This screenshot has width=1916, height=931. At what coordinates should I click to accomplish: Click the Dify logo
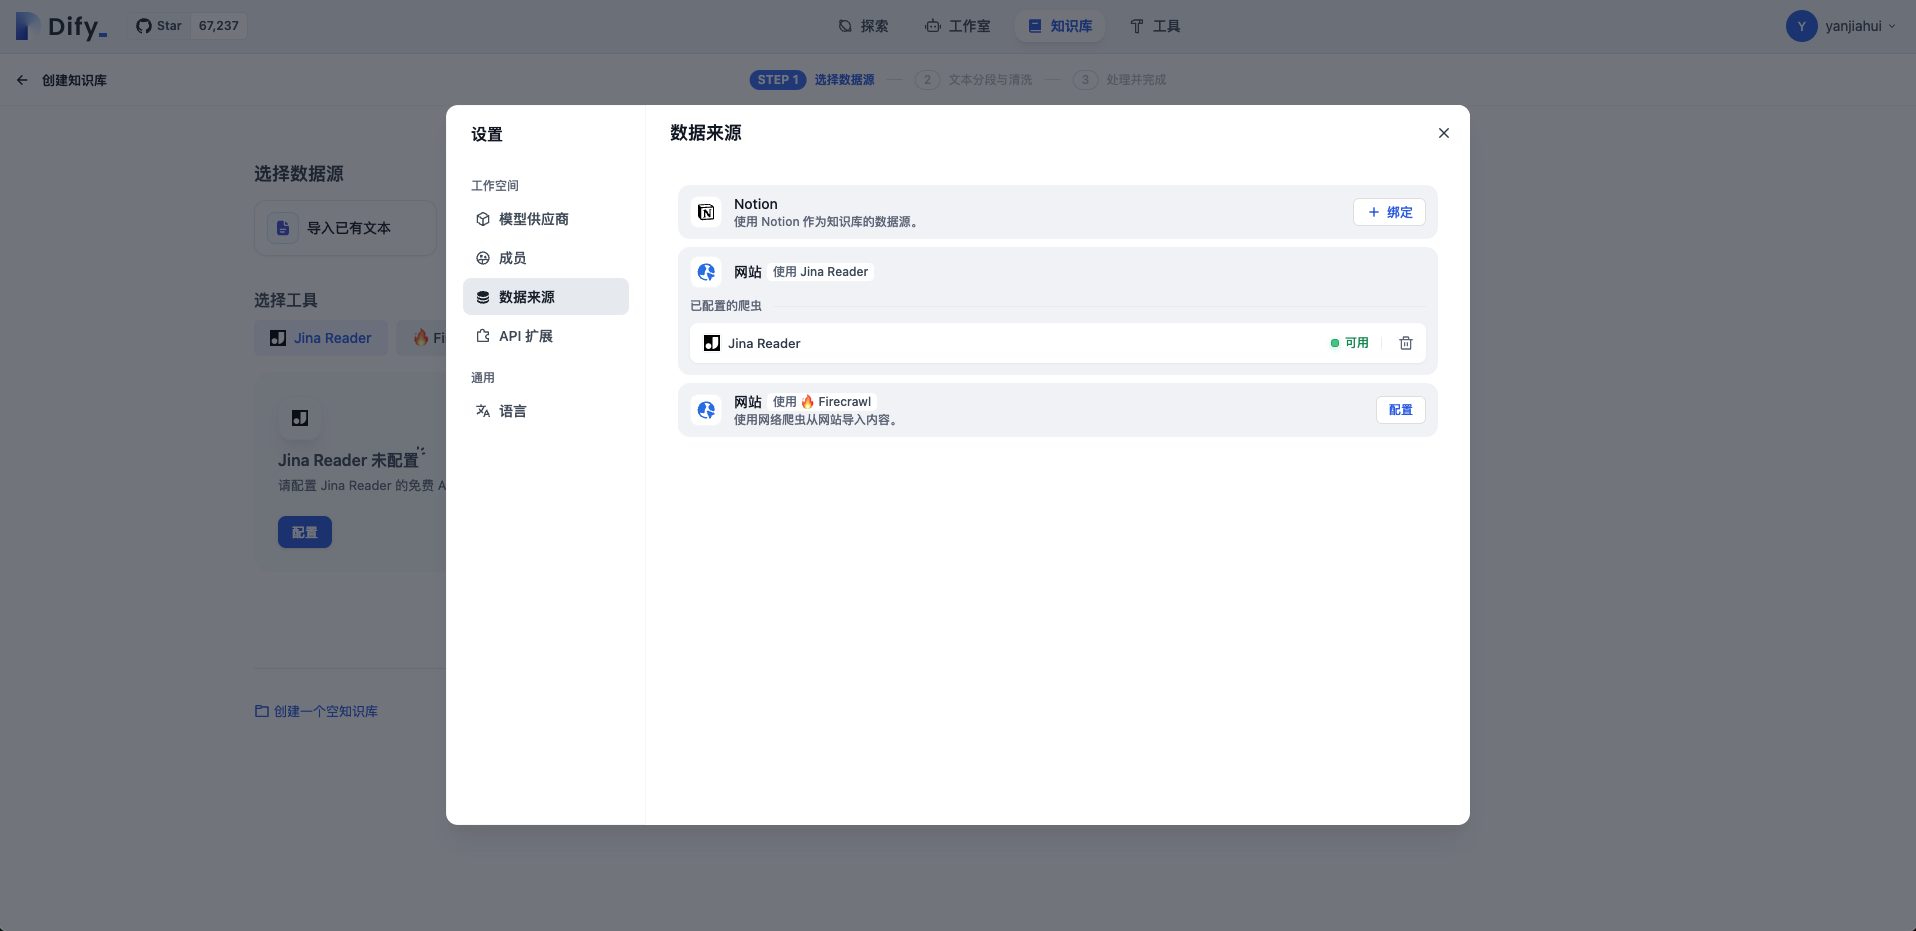(62, 26)
